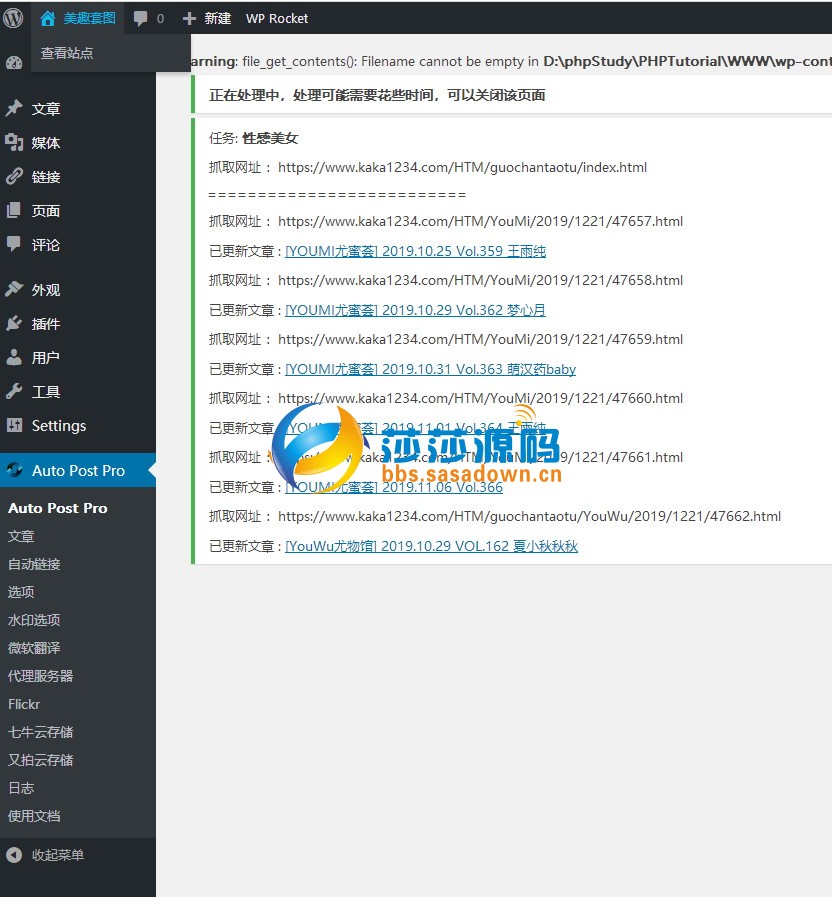
Task: Open the Flickr submenu item
Action: (x=24, y=704)
